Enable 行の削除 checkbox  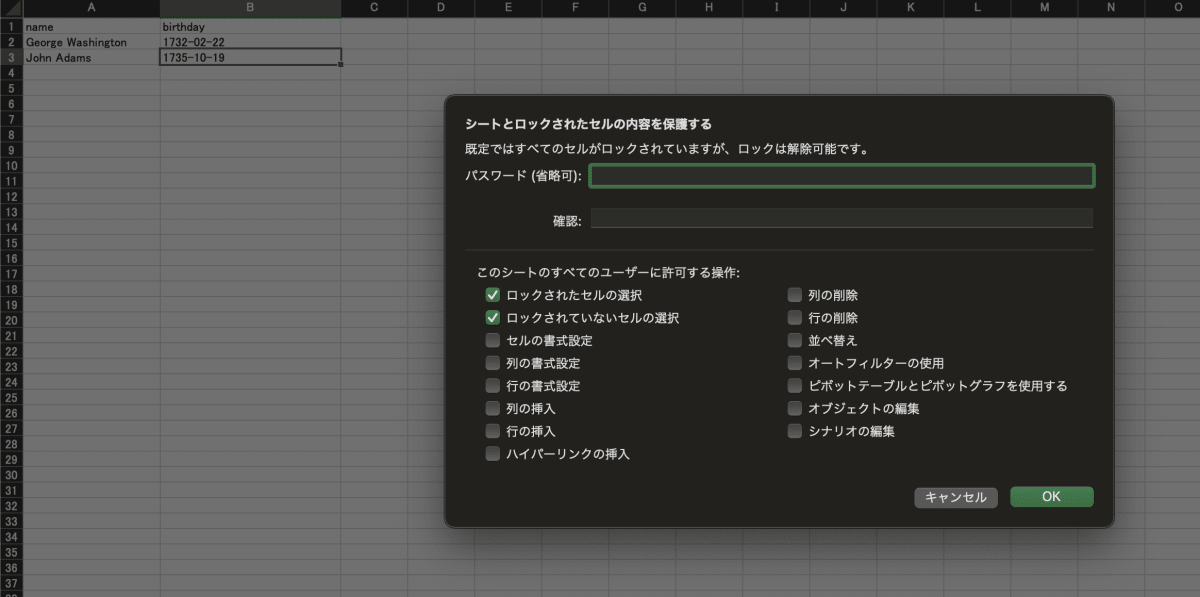point(794,318)
